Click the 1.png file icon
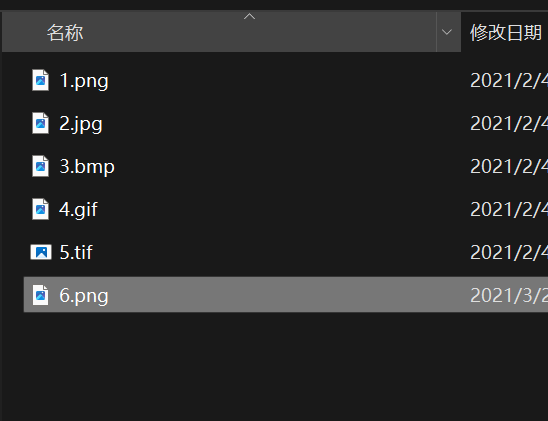The image size is (548, 421). 41,80
